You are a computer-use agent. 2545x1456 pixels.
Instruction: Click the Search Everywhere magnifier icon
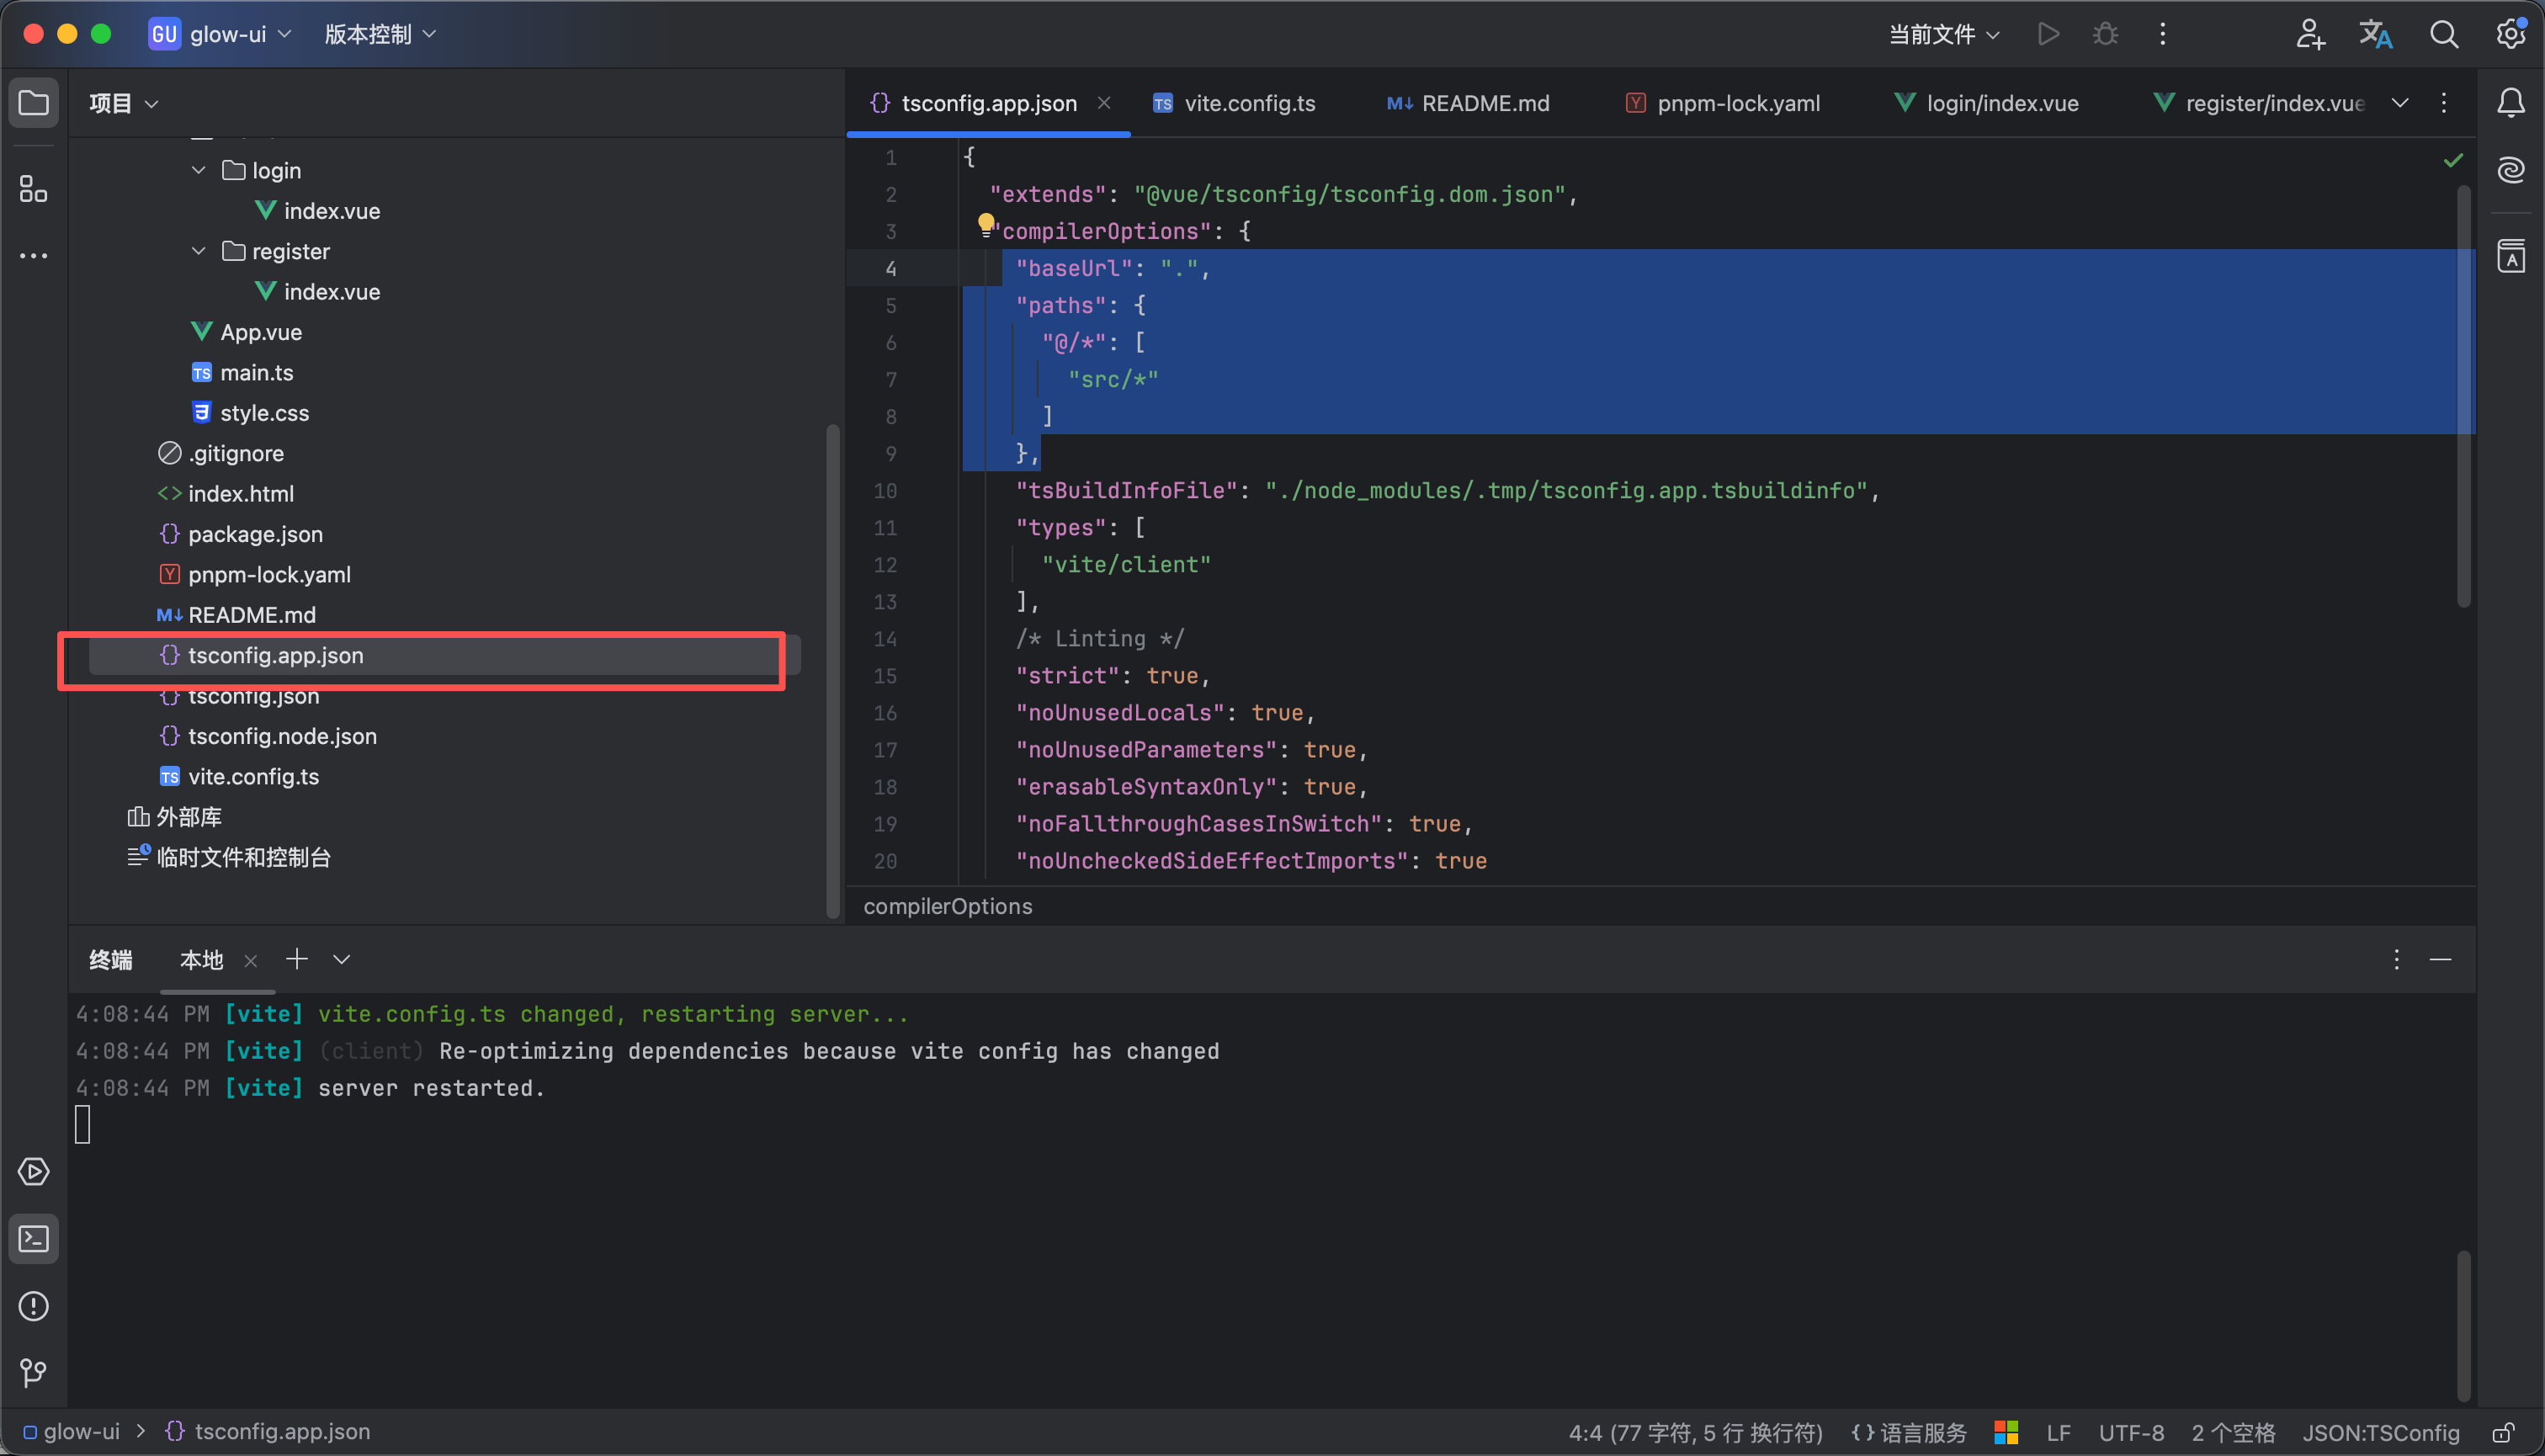pos(2444,34)
